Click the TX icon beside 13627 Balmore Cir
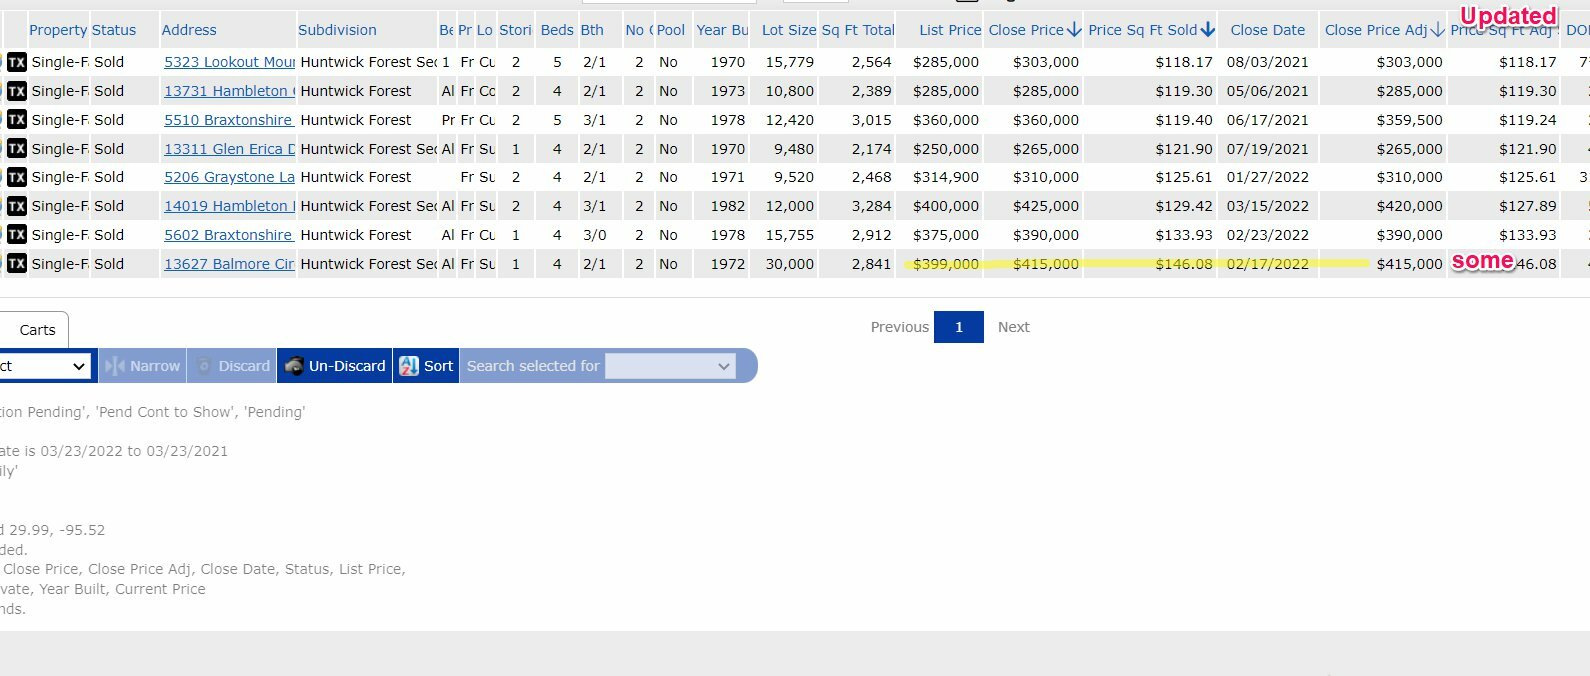Screen dimensions: 1590x676 pos(17,264)
